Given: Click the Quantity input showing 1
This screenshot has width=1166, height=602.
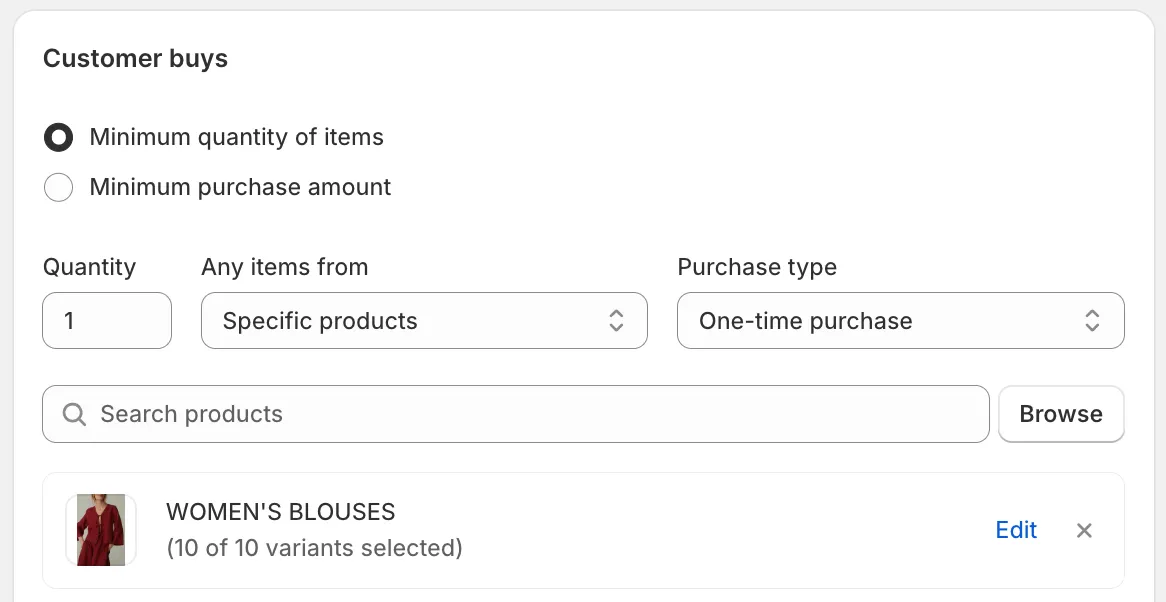Looking at the screenshot, I should 106,320.
